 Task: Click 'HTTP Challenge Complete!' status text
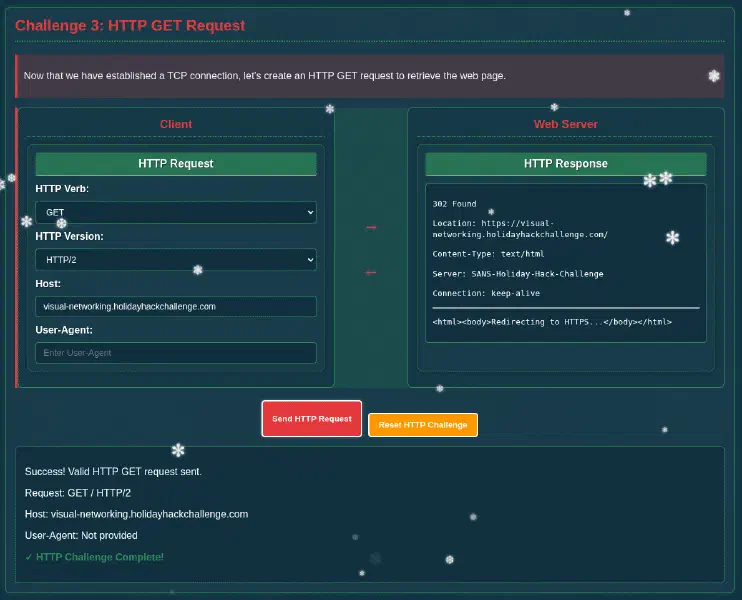pos(95,557)
